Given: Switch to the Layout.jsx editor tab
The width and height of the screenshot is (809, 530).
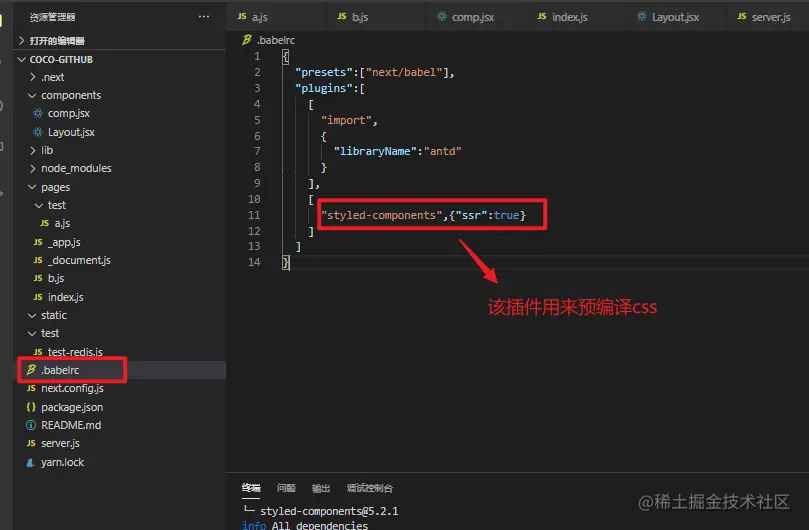Looking at the screenshot, I should [x=676, y=17].
